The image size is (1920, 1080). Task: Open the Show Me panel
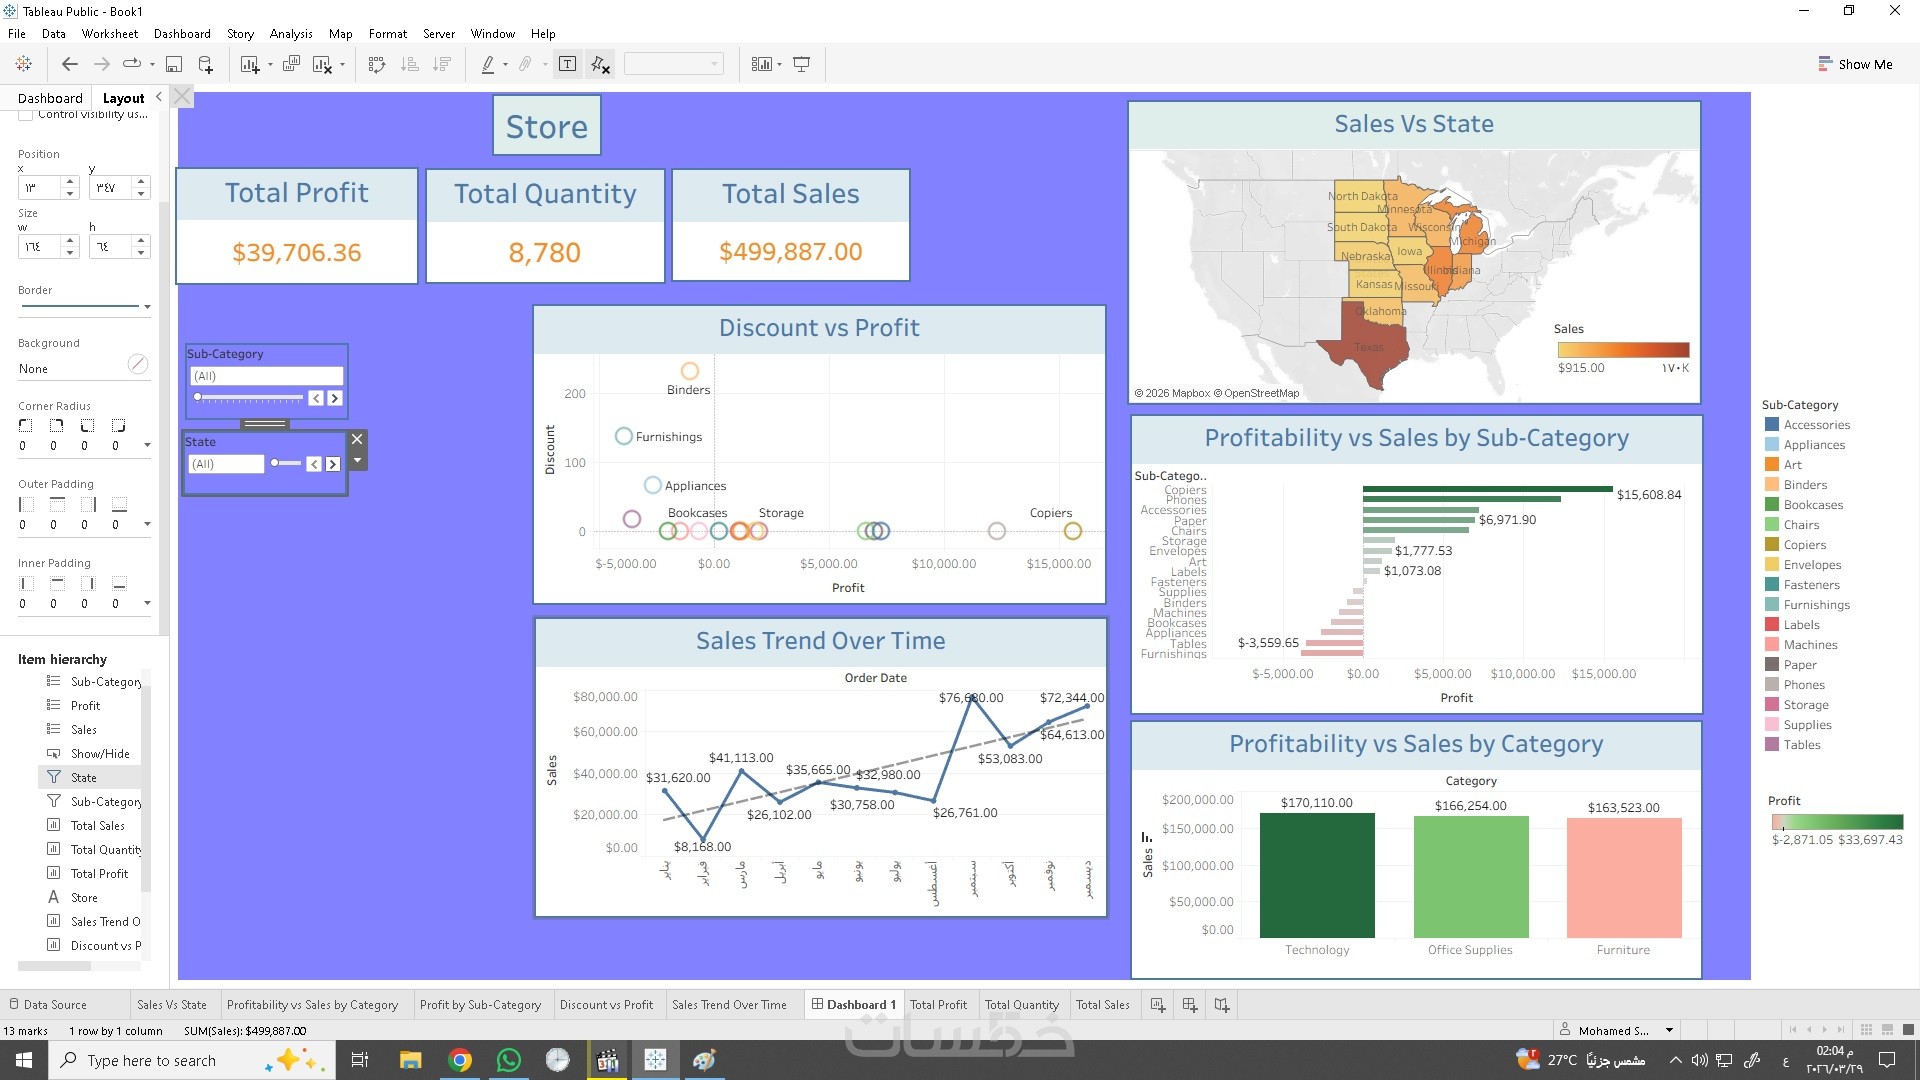pyautogui.click(x=1855, y=64)
